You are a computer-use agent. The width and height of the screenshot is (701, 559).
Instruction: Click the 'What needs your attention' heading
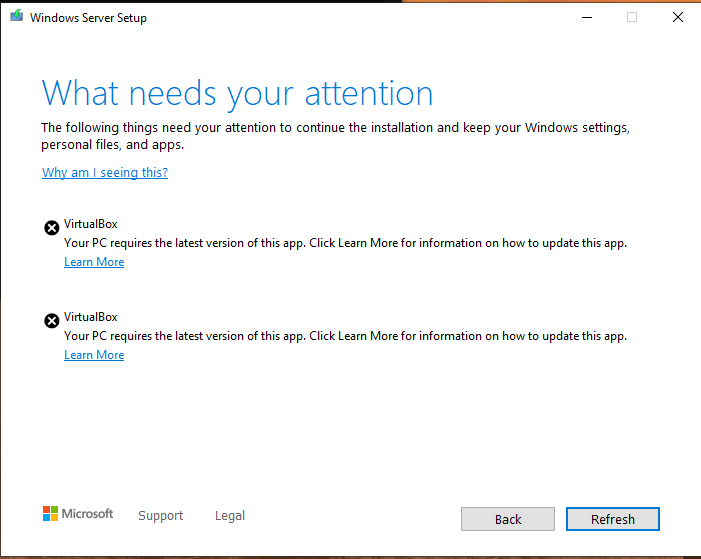tap(237, 94)
